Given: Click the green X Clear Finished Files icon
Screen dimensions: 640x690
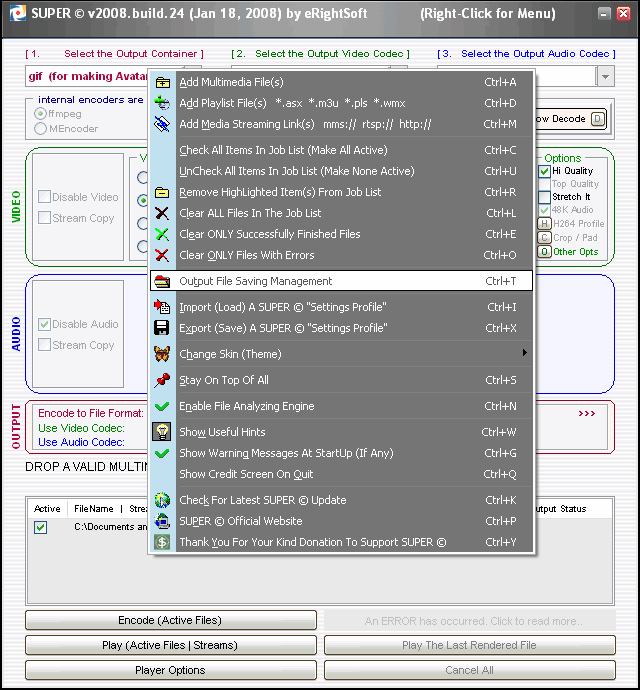Looking at the screenshot, I should point(162,234).
